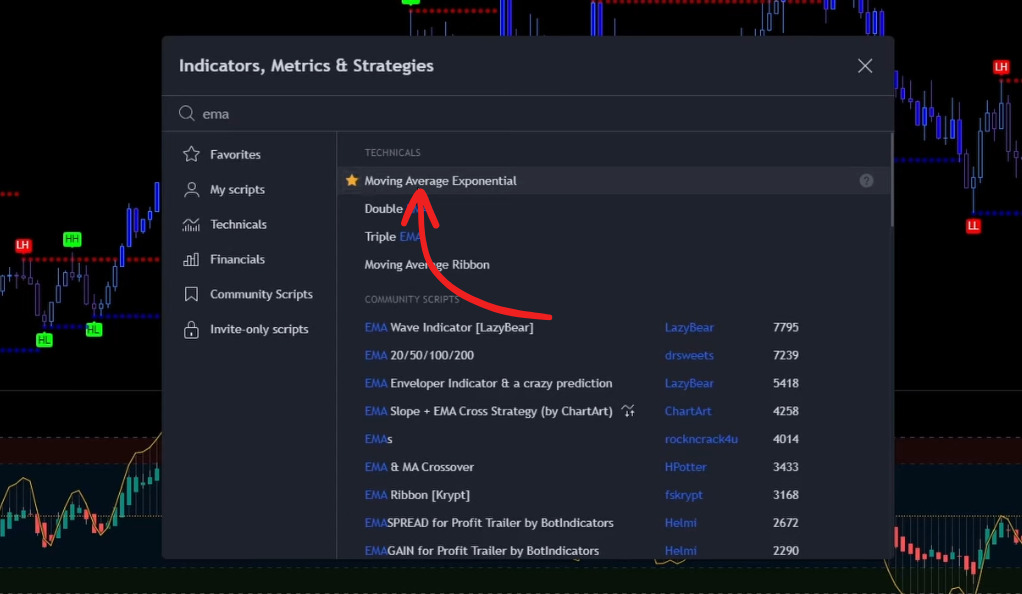Select EMA & MA Crossover script

click(x=419, y=467)
